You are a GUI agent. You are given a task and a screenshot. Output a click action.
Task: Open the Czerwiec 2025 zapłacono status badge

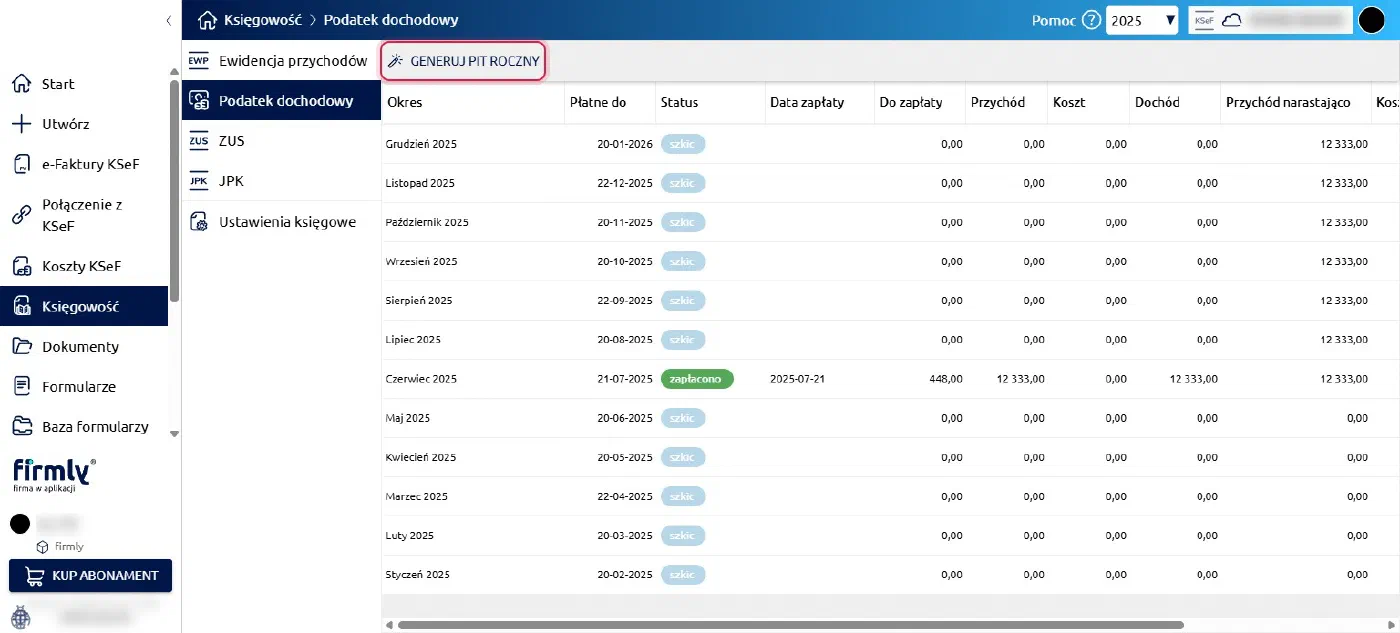pyautogui.click(x=697, y=379)
